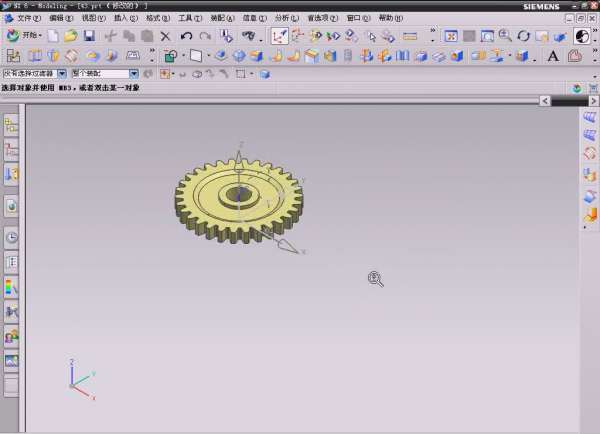Viewport: 600px width, 434px height.
Task: Select the Rotate view tool
Action: 523,36
